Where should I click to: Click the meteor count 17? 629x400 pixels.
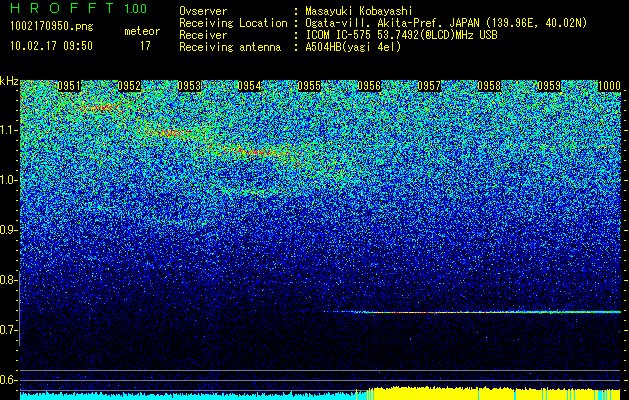tap(145, 46)
